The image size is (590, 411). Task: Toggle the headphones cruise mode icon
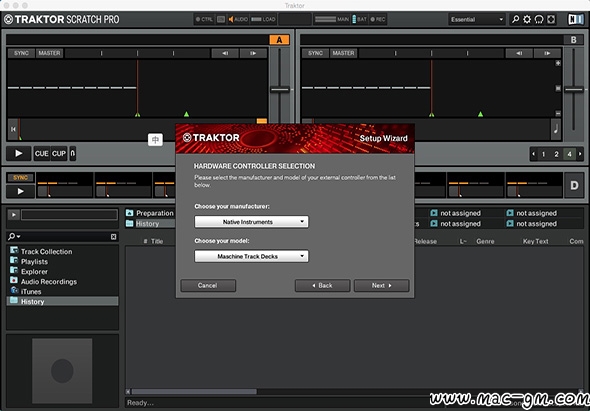coord(539,19)
